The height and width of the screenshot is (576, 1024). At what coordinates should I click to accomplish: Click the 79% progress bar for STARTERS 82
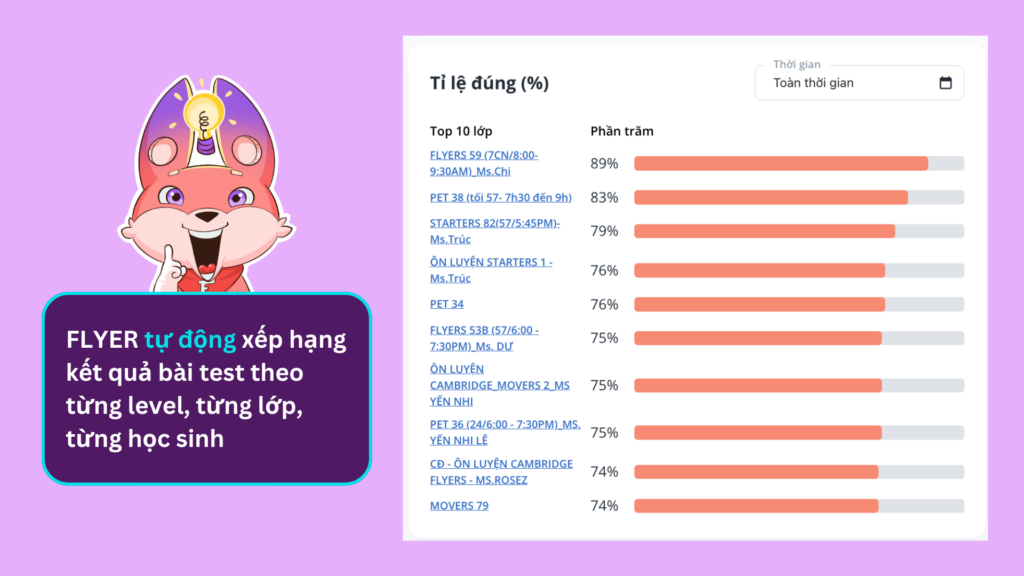798,231
